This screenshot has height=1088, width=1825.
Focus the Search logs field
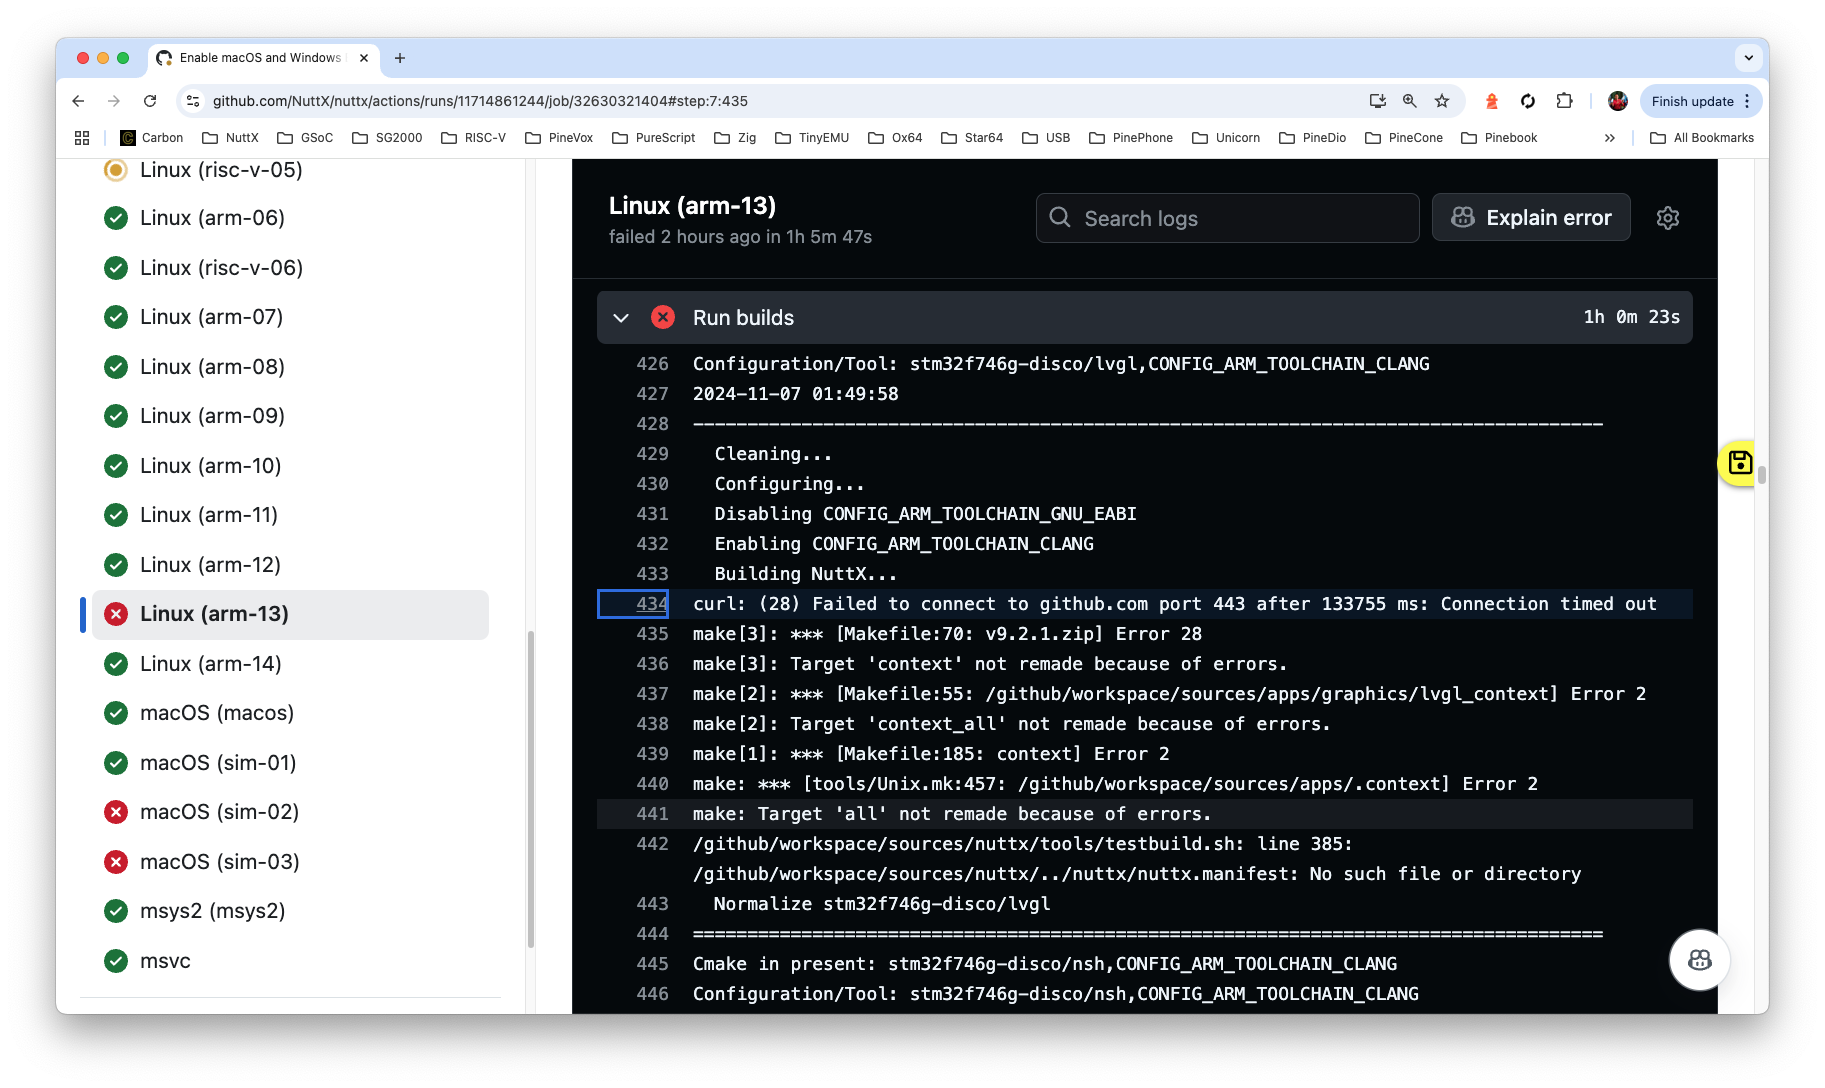coord(1227,218)
